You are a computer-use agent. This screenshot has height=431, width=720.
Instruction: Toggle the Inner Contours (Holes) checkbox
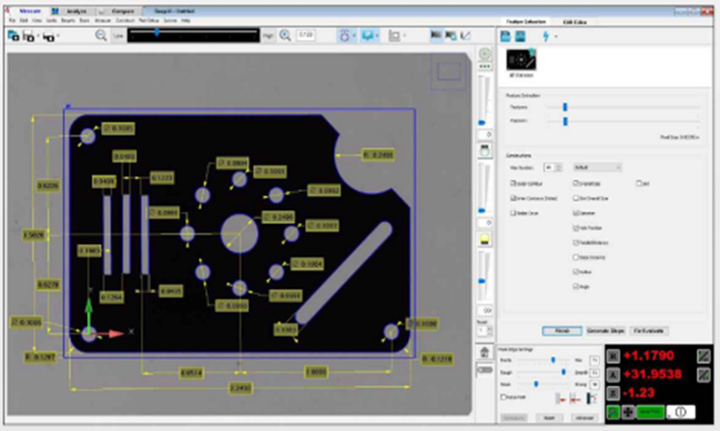coord(513,198)
